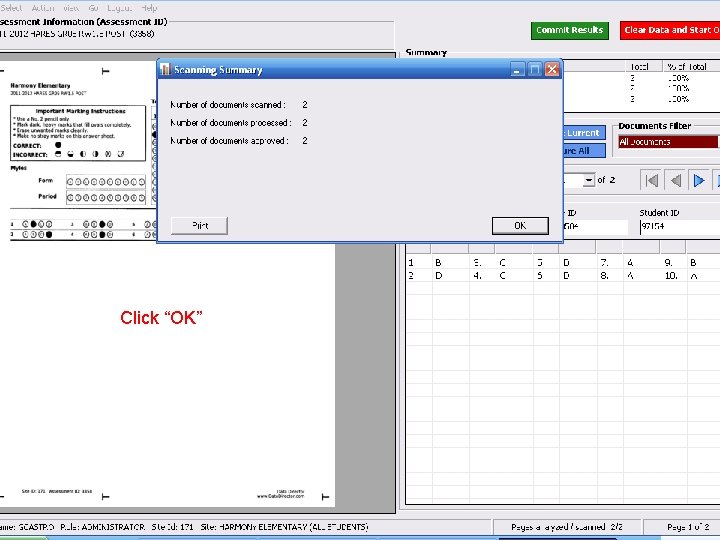The height and width of the screenshot is (540, 720).
Task: Go to the first document arrow icon
Action: click(x=652, y=180)
